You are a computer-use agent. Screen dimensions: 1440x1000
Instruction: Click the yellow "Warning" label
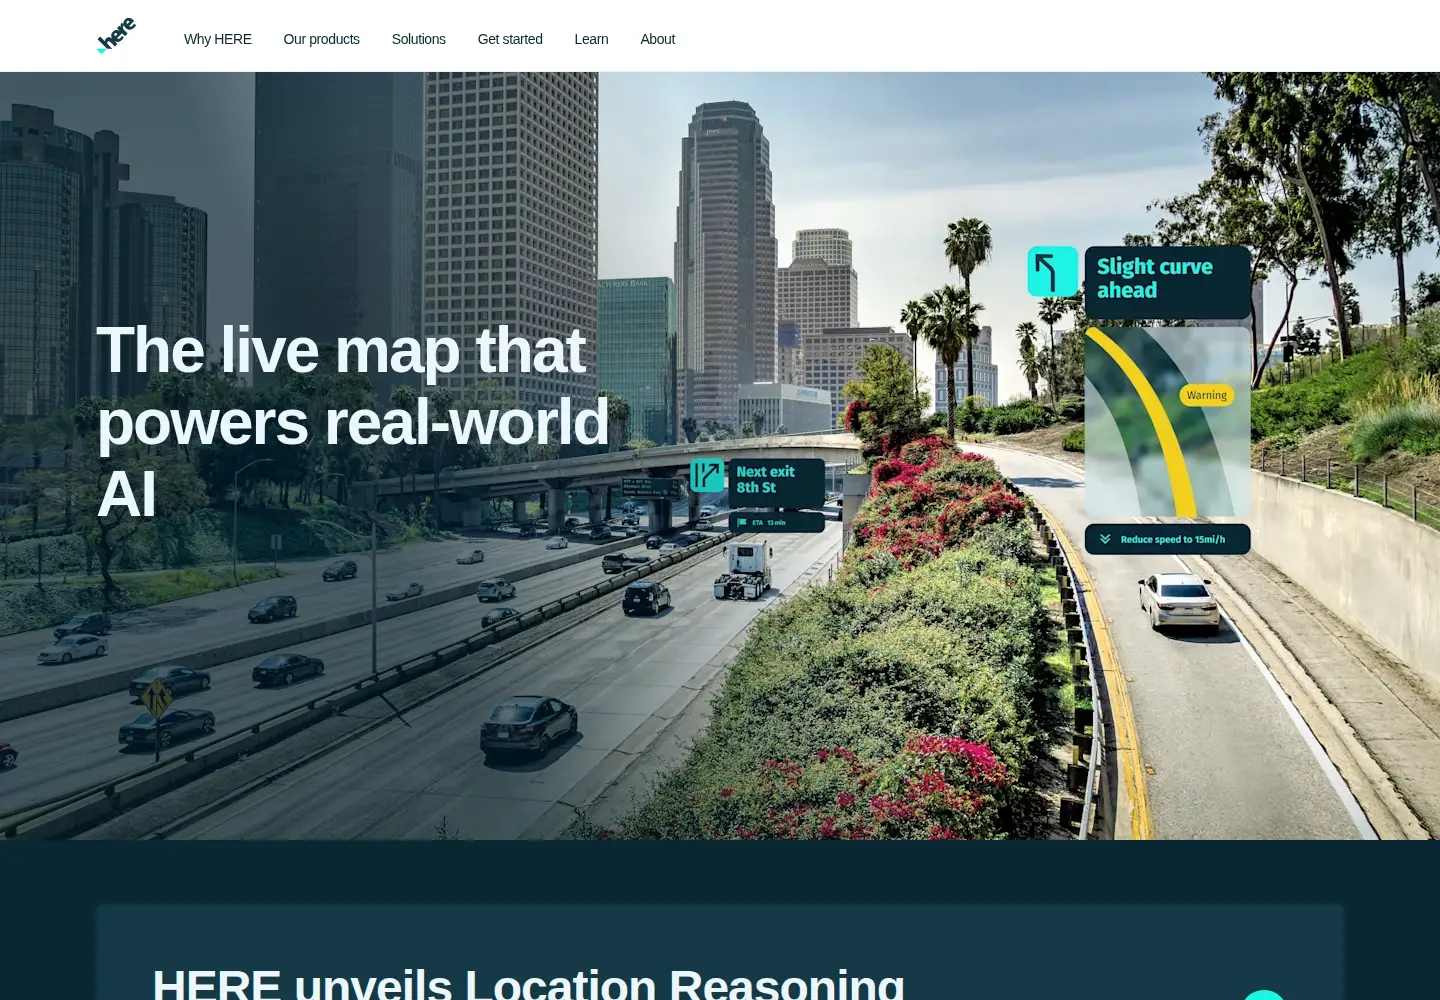pos(1207,395)
